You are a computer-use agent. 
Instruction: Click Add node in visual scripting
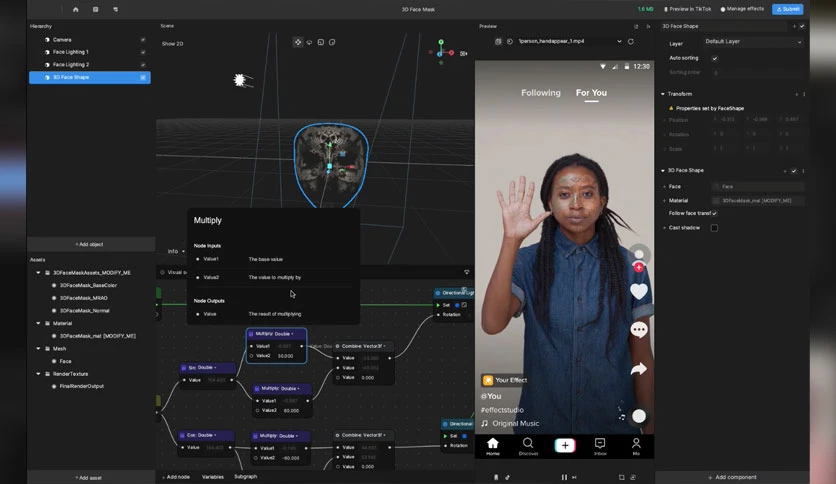[x=176, y=477]
